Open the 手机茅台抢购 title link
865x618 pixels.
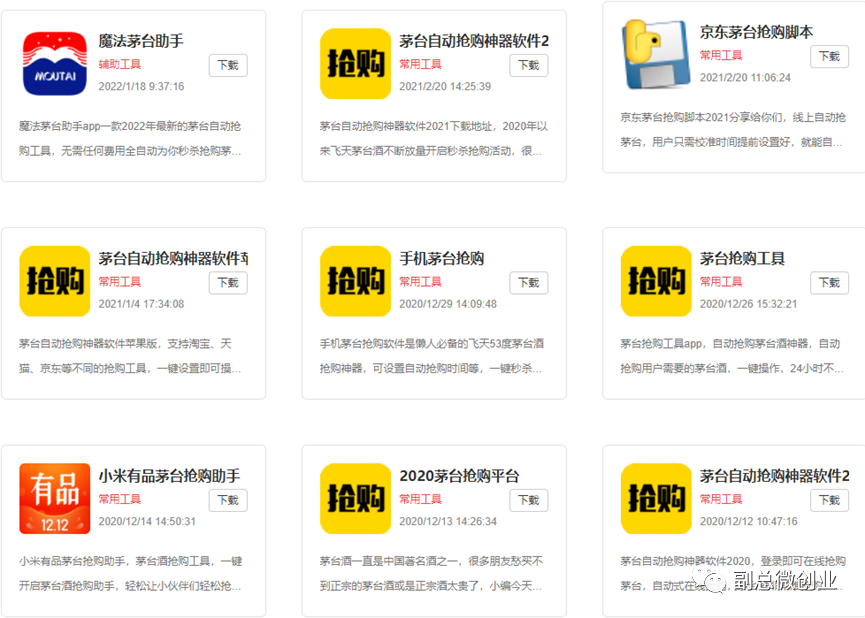441,258
